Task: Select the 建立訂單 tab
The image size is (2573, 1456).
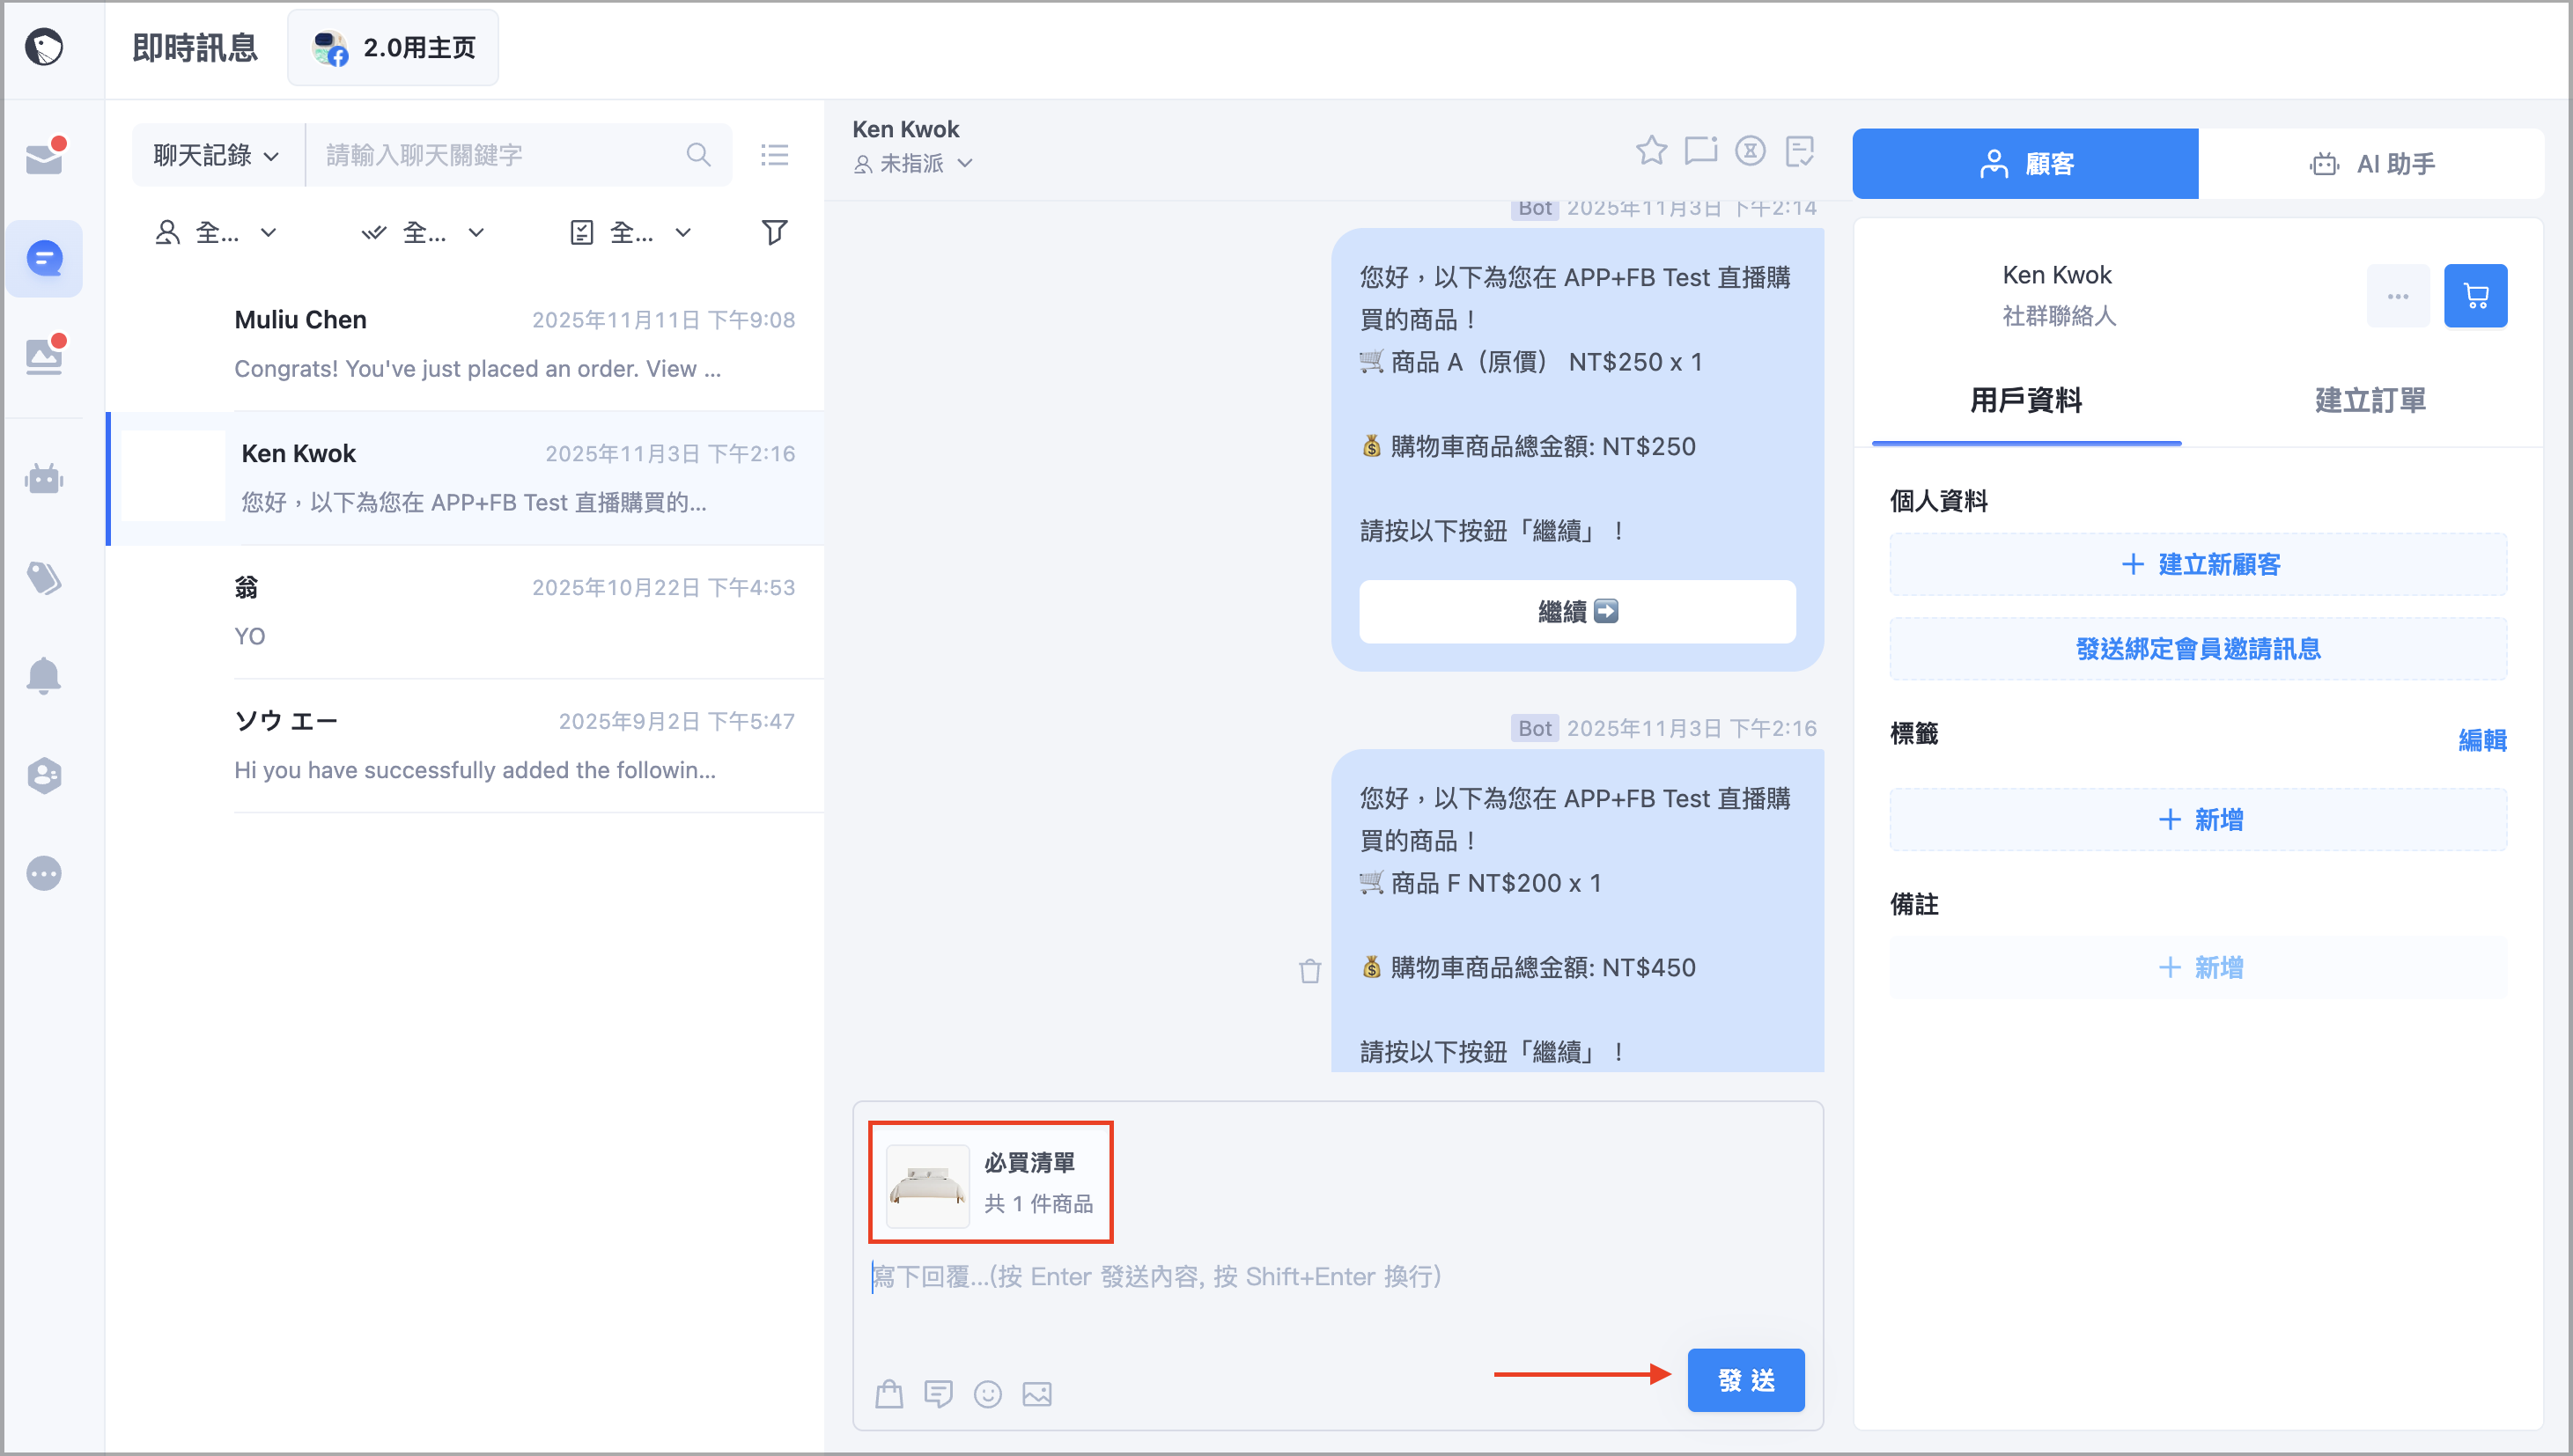Action: (2370, 400)
